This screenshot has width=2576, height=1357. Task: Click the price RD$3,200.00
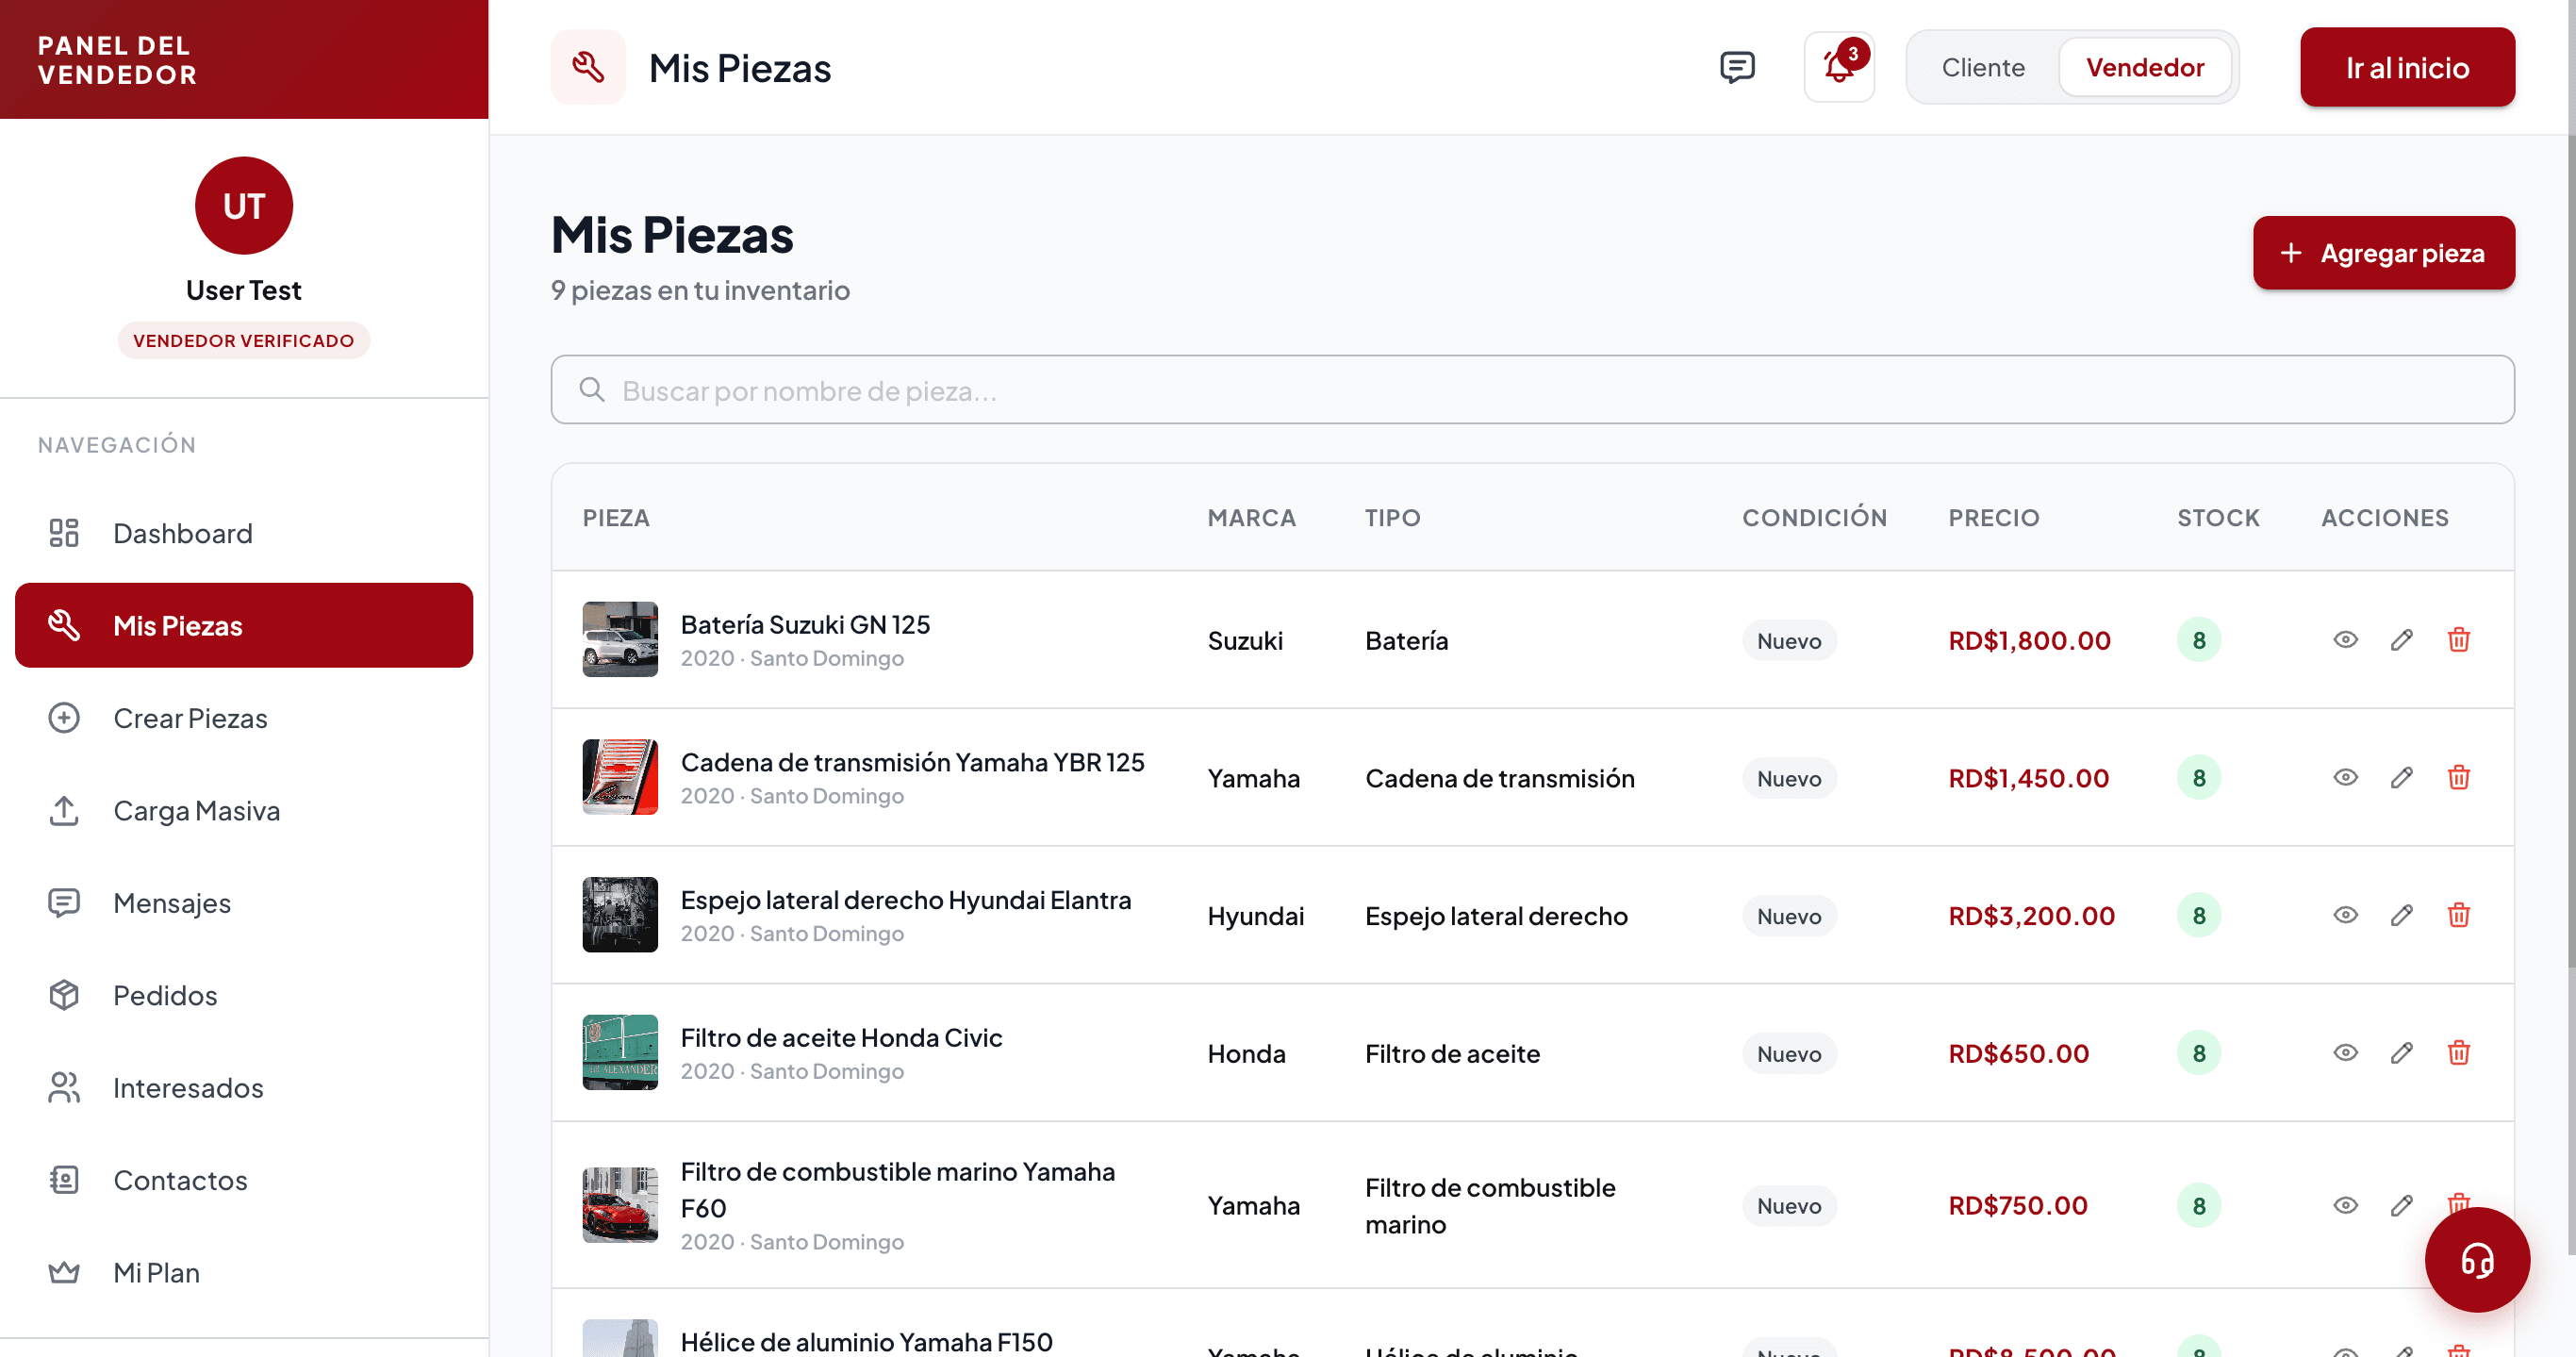2031,915
